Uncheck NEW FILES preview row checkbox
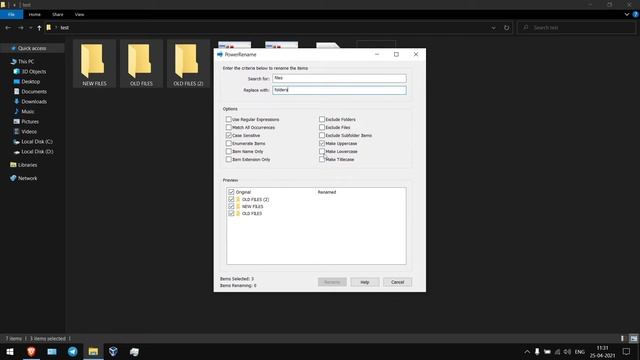The width and height of the screenshot is (640, 360). click(231, 206)
